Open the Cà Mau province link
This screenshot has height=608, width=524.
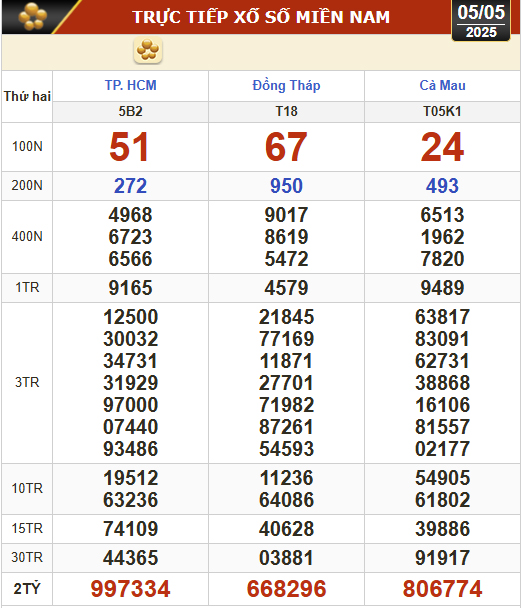(443, 85)
